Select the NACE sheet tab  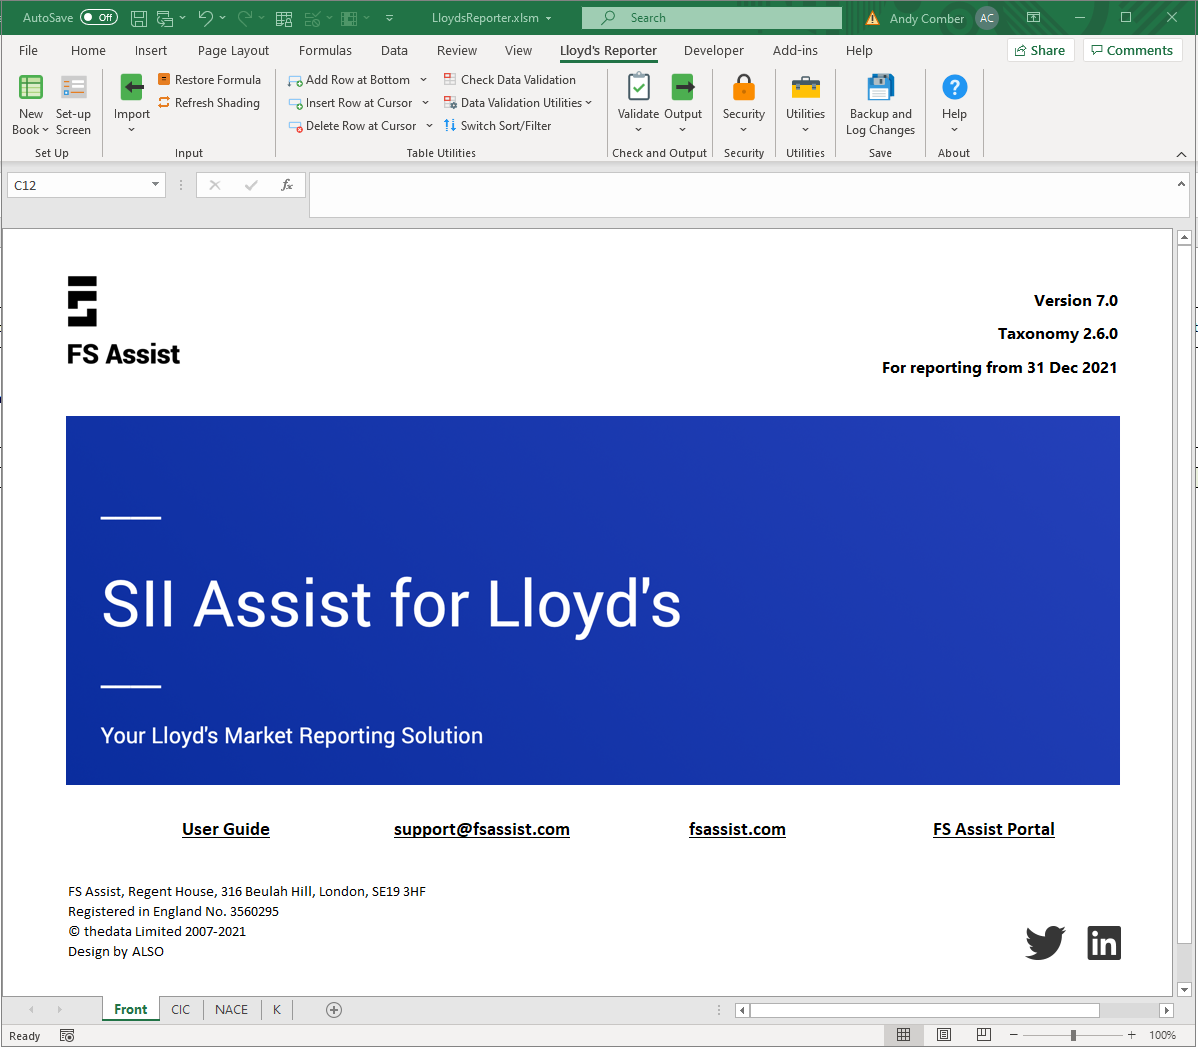(232, 1009)
